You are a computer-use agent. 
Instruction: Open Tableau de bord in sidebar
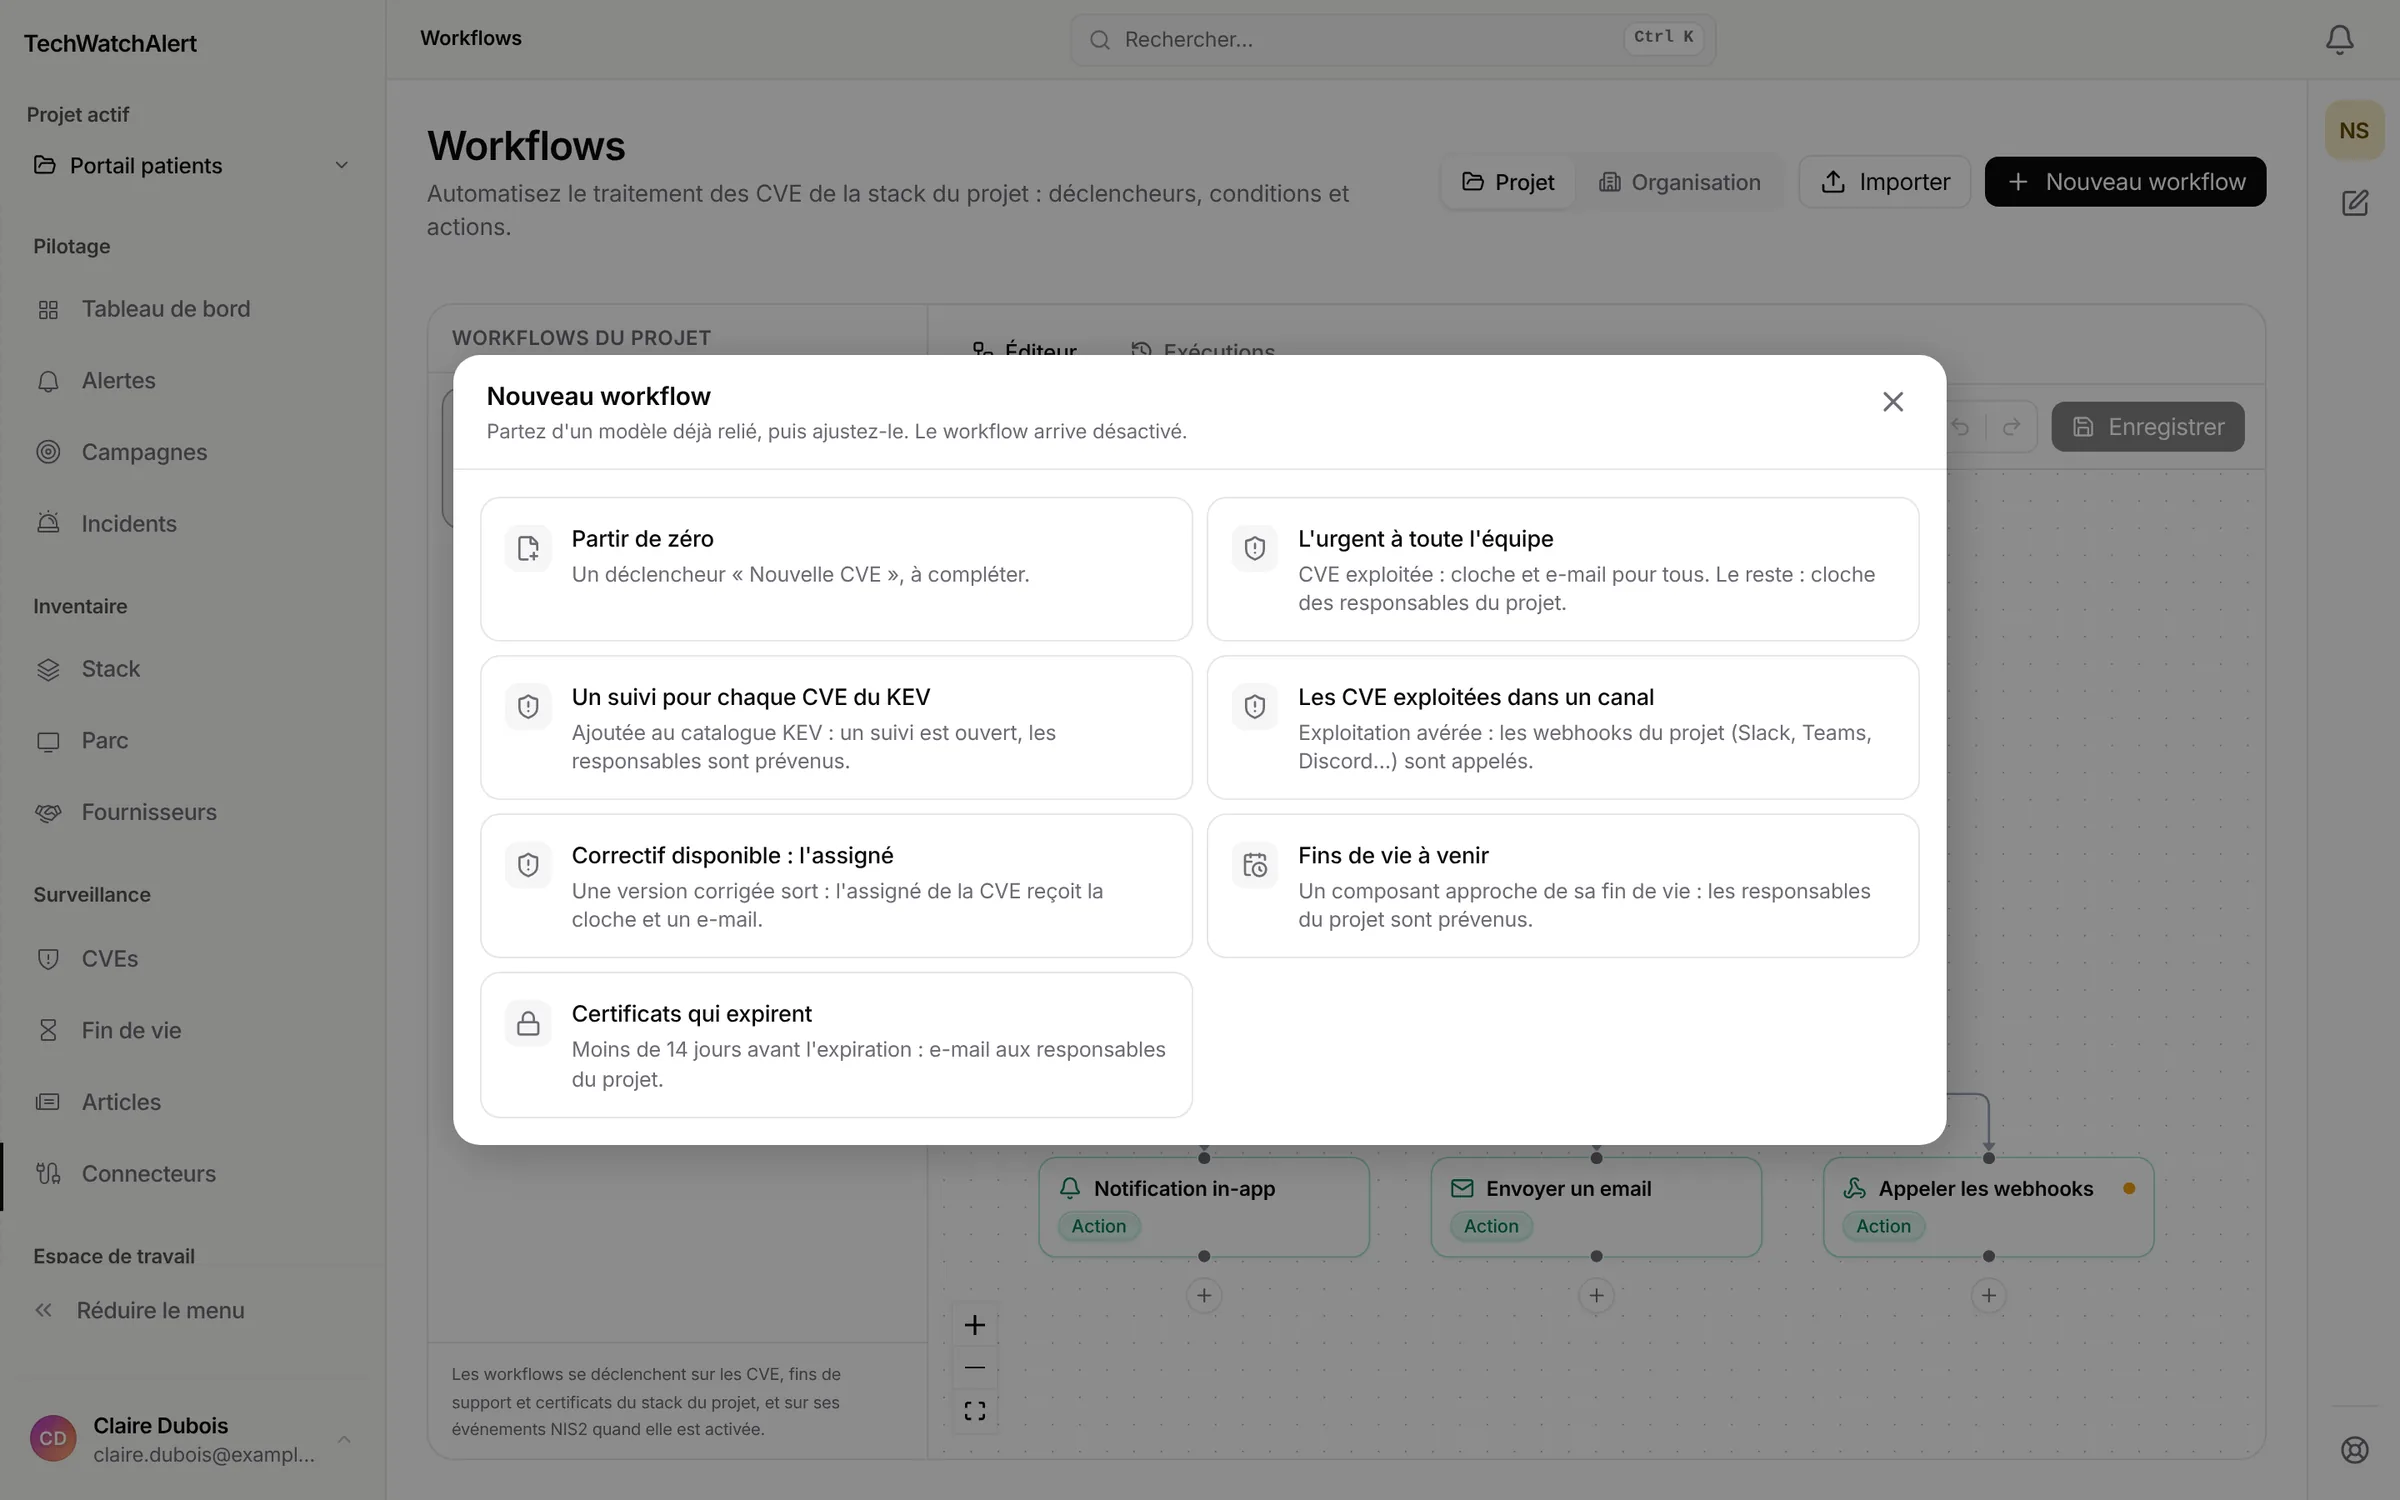point(192,309)
